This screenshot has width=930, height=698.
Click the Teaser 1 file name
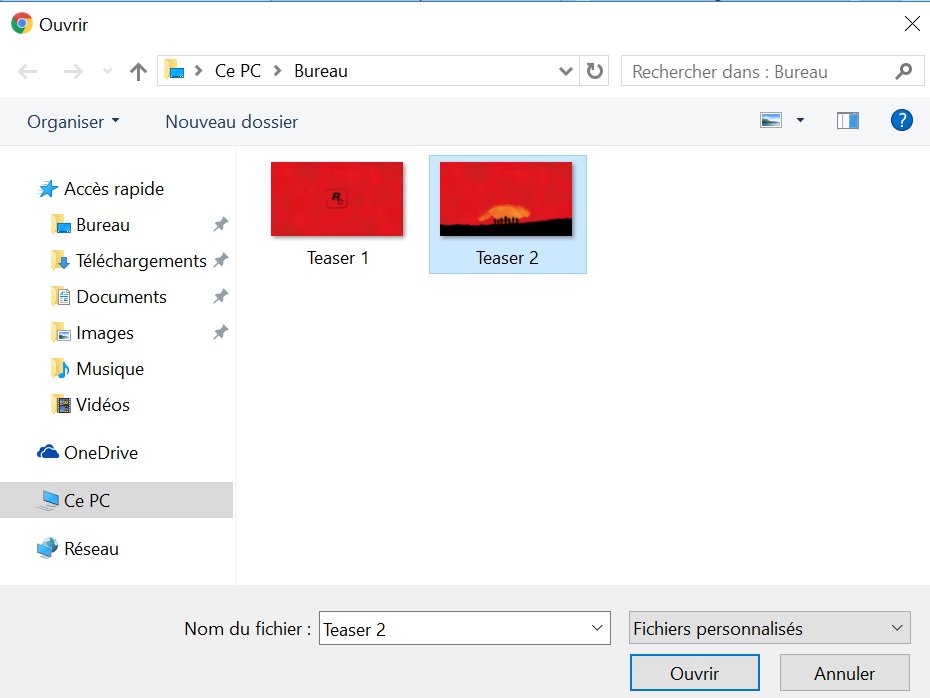337,258
